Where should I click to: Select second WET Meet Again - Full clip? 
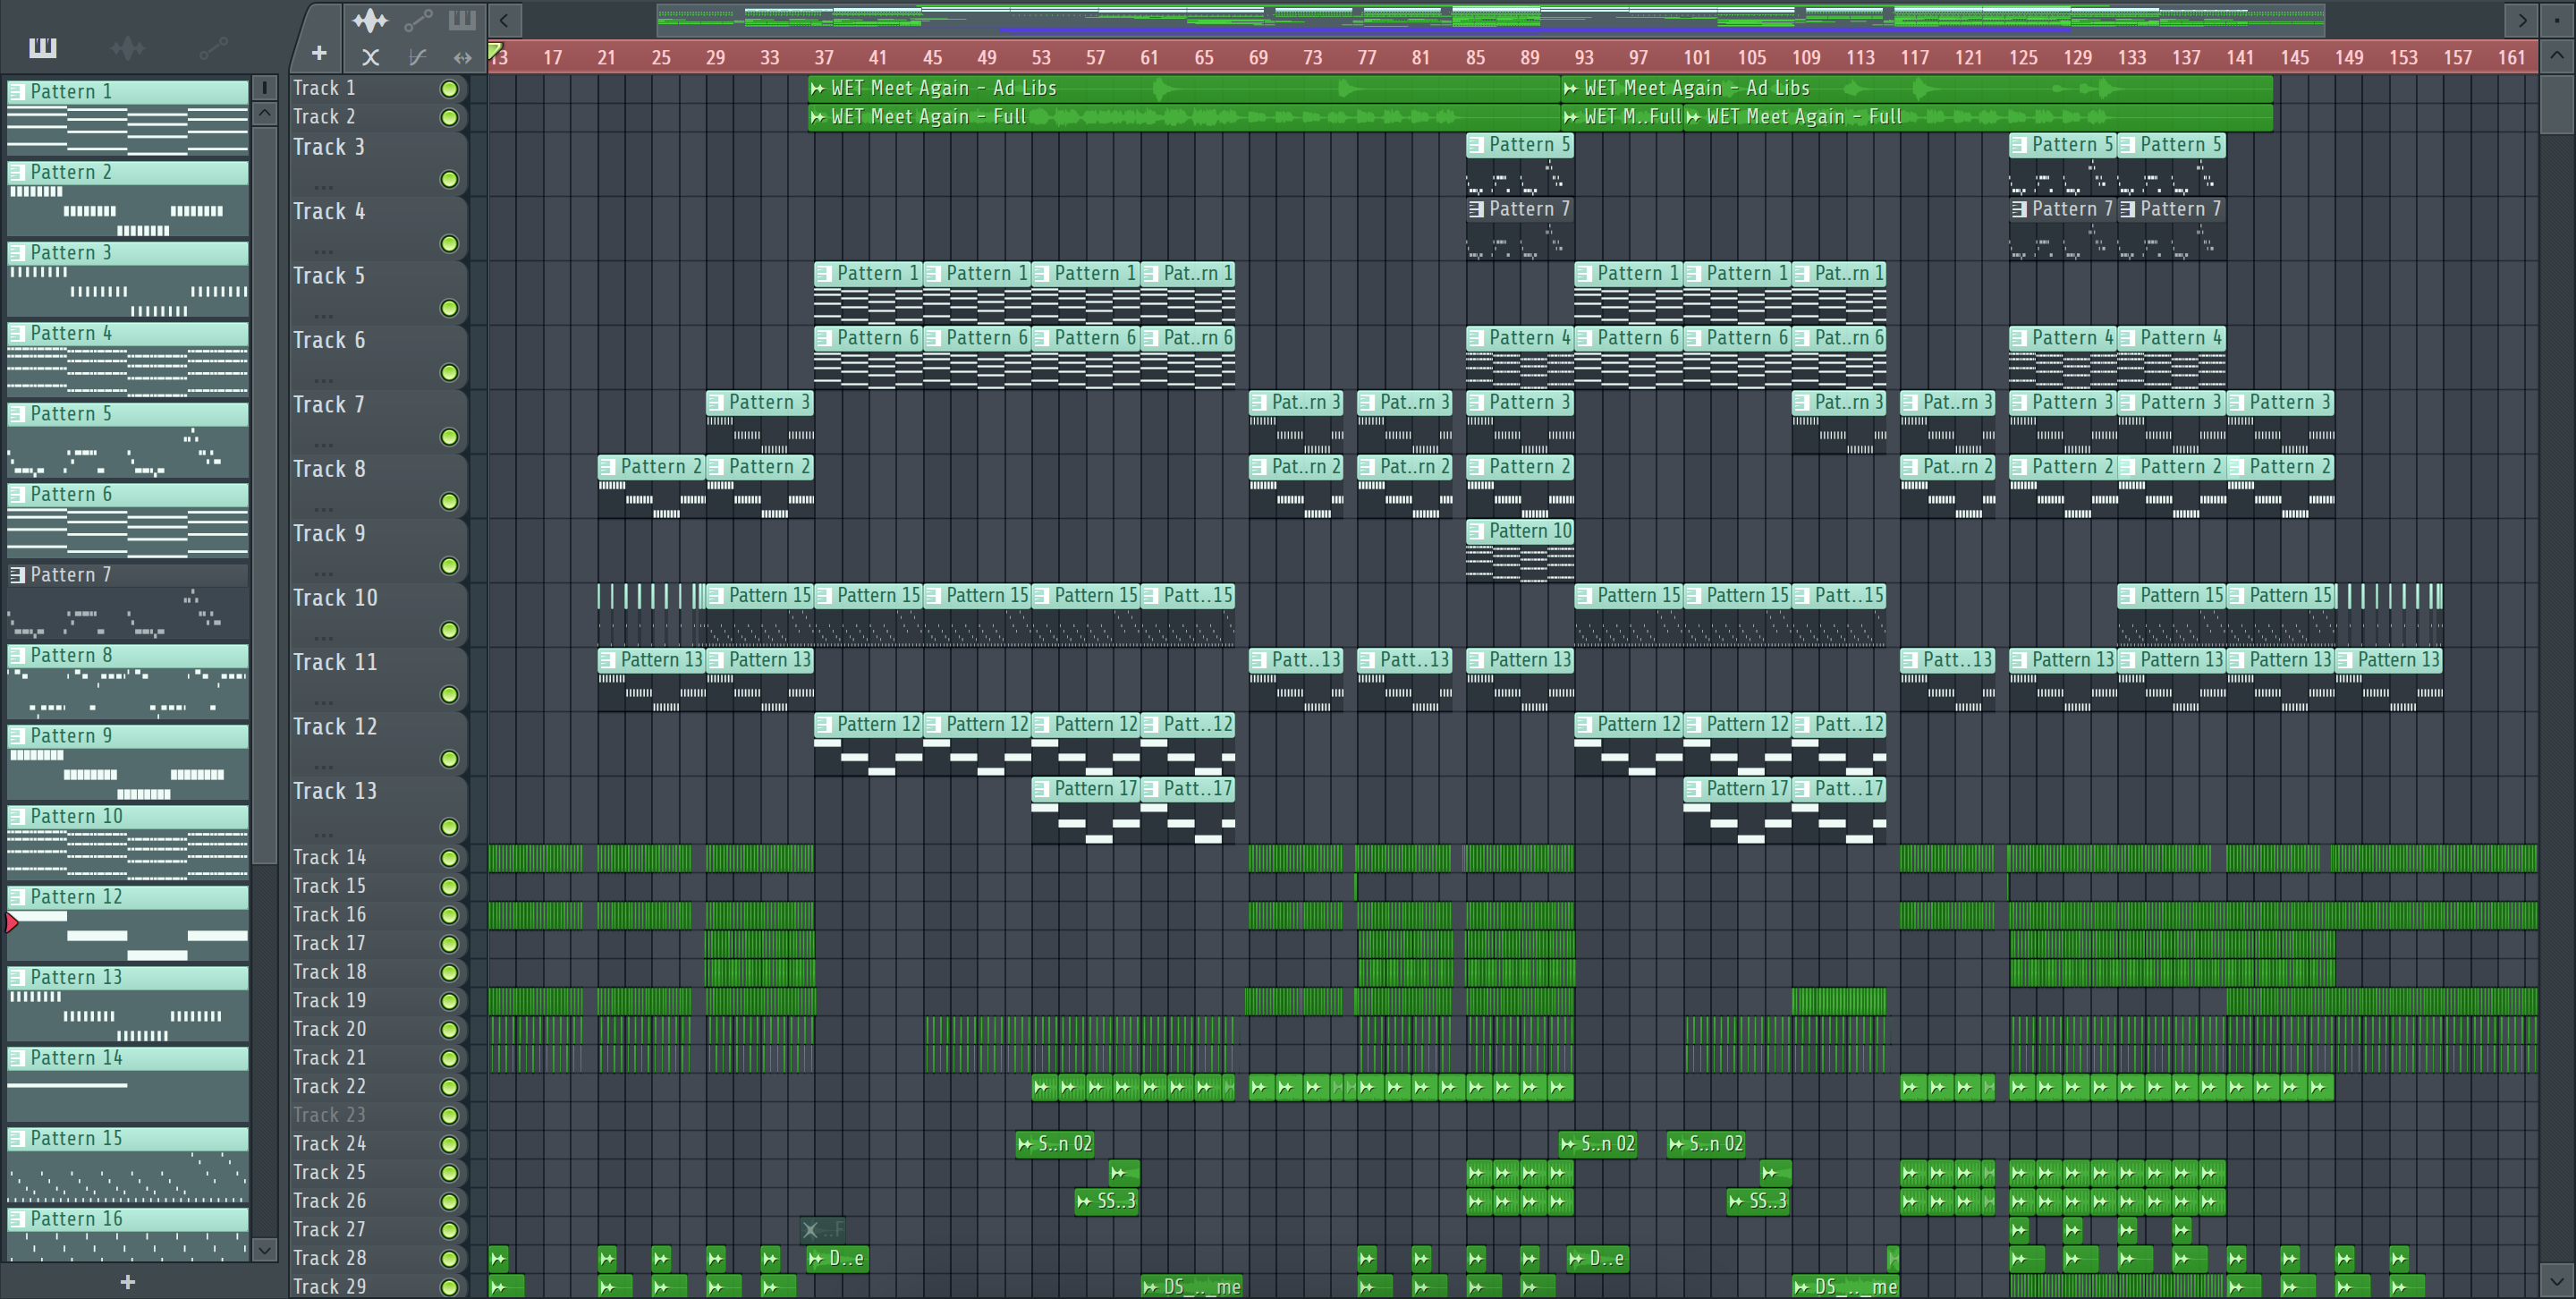[1978, 117]
